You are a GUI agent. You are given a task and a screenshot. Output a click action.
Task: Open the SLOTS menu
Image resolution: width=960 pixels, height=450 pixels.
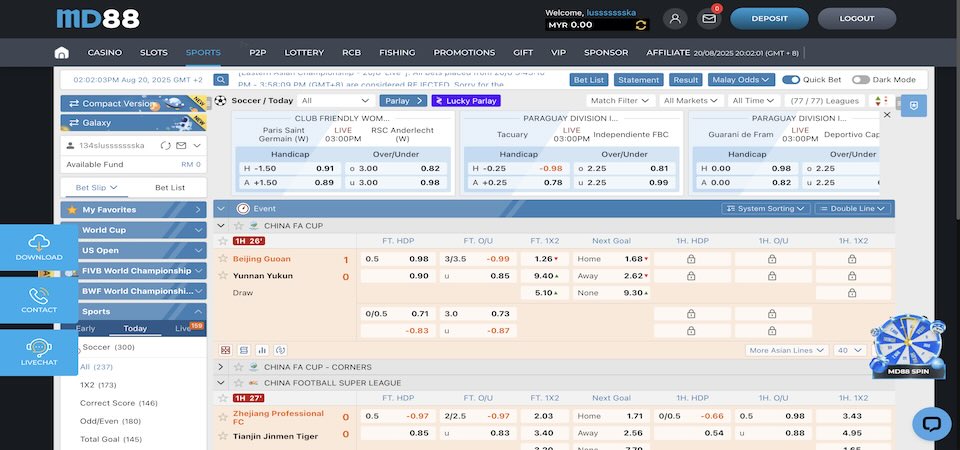point(154,53)
